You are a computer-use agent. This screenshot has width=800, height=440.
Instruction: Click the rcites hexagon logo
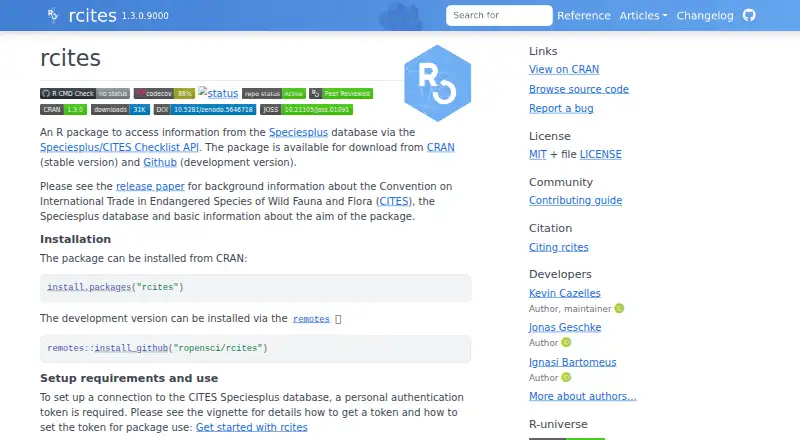click(438, 83)
